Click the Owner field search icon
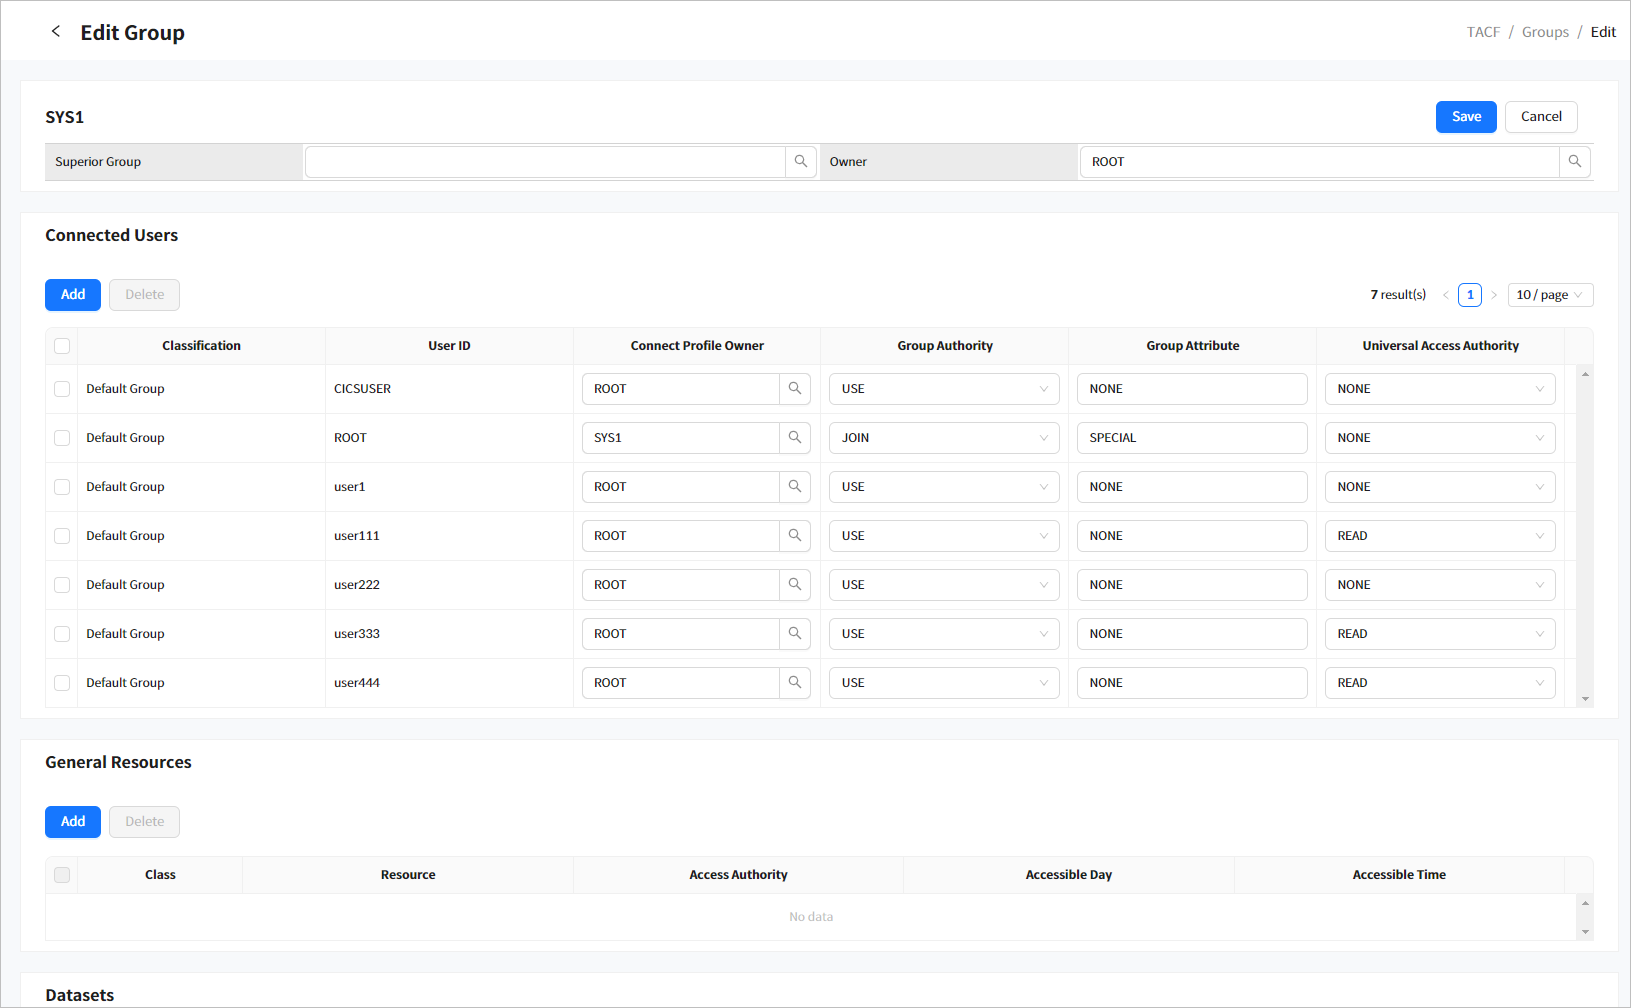Image resolution: width=1631 pixels, height=1008 pixels. click(1574, 162)
